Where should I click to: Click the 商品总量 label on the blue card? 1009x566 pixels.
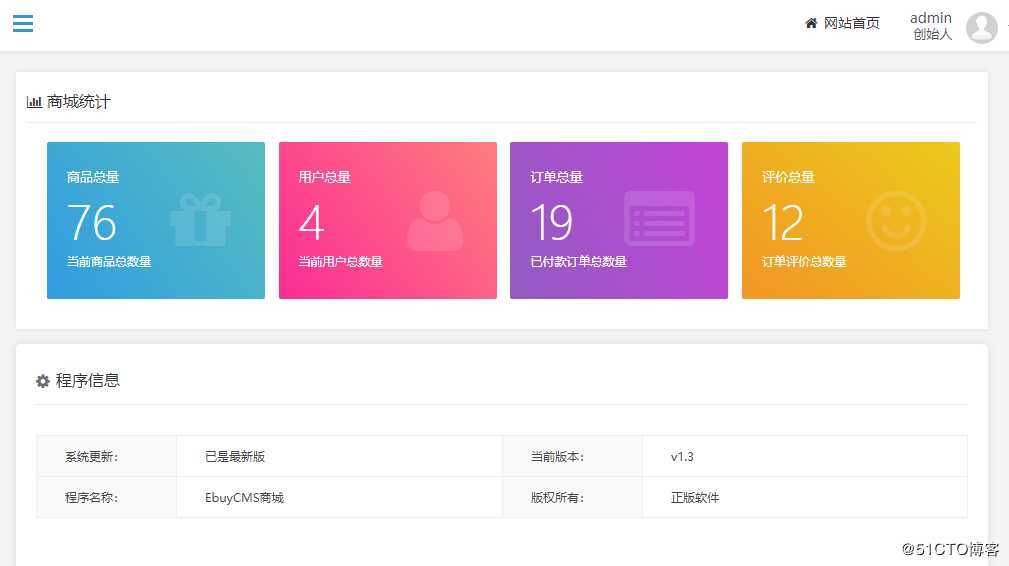point(93,177)
